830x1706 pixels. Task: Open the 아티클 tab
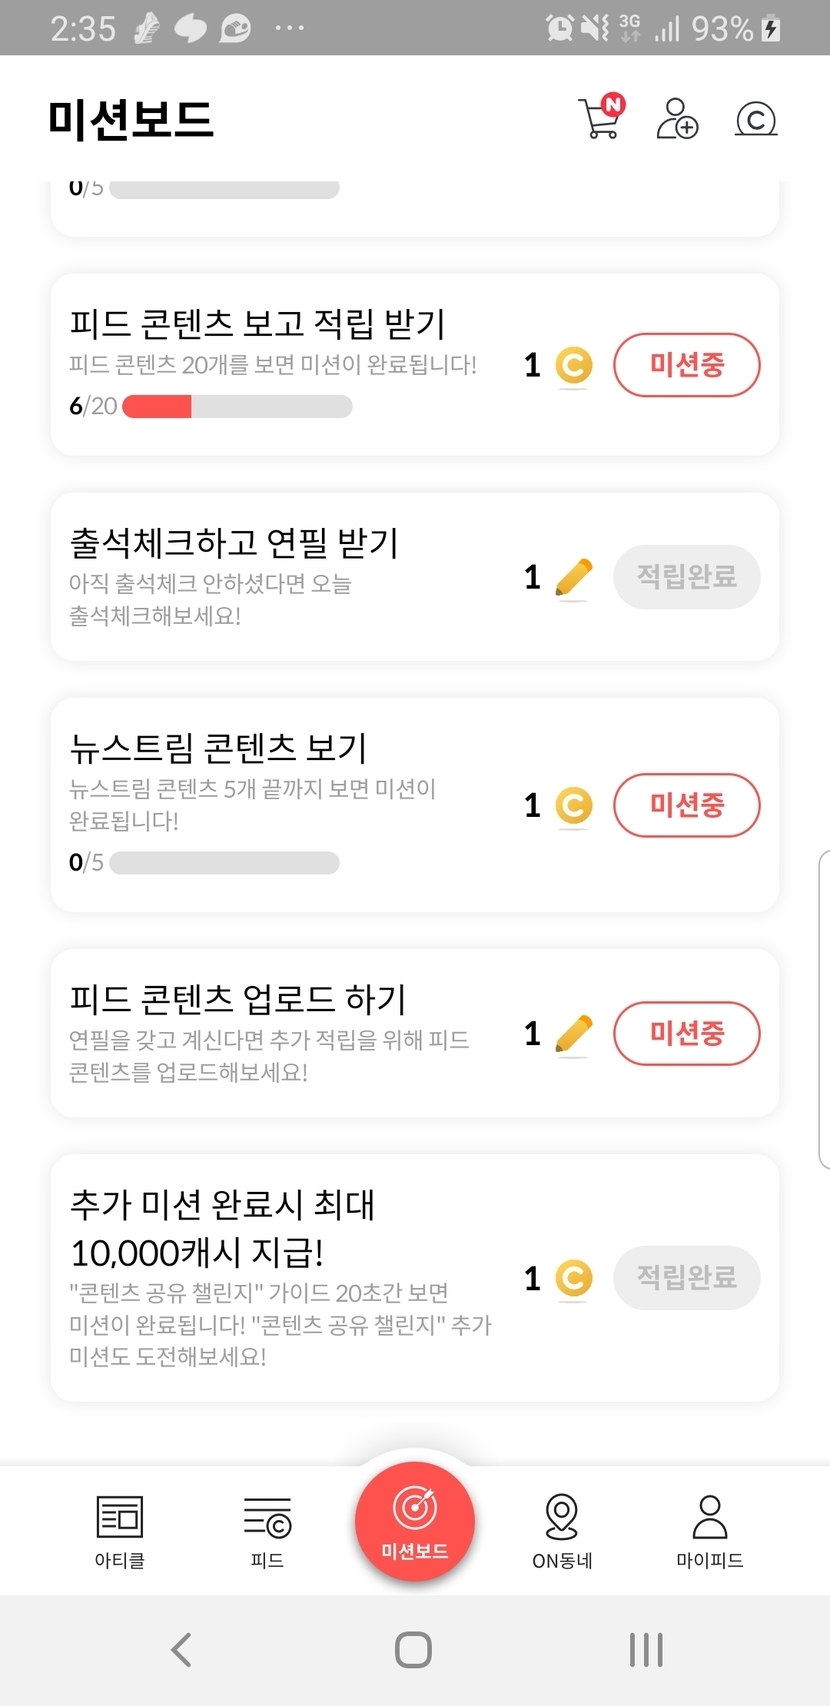(120, 1530)
